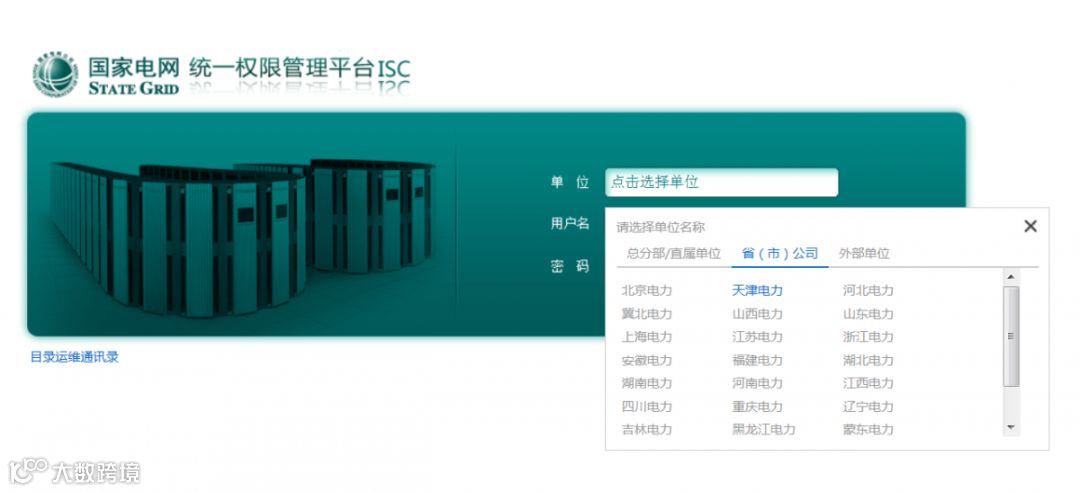Click the State Grid globe logo
Viewport: 1080px width, 492px height.
pyautogui.click(x=55, y=73)
